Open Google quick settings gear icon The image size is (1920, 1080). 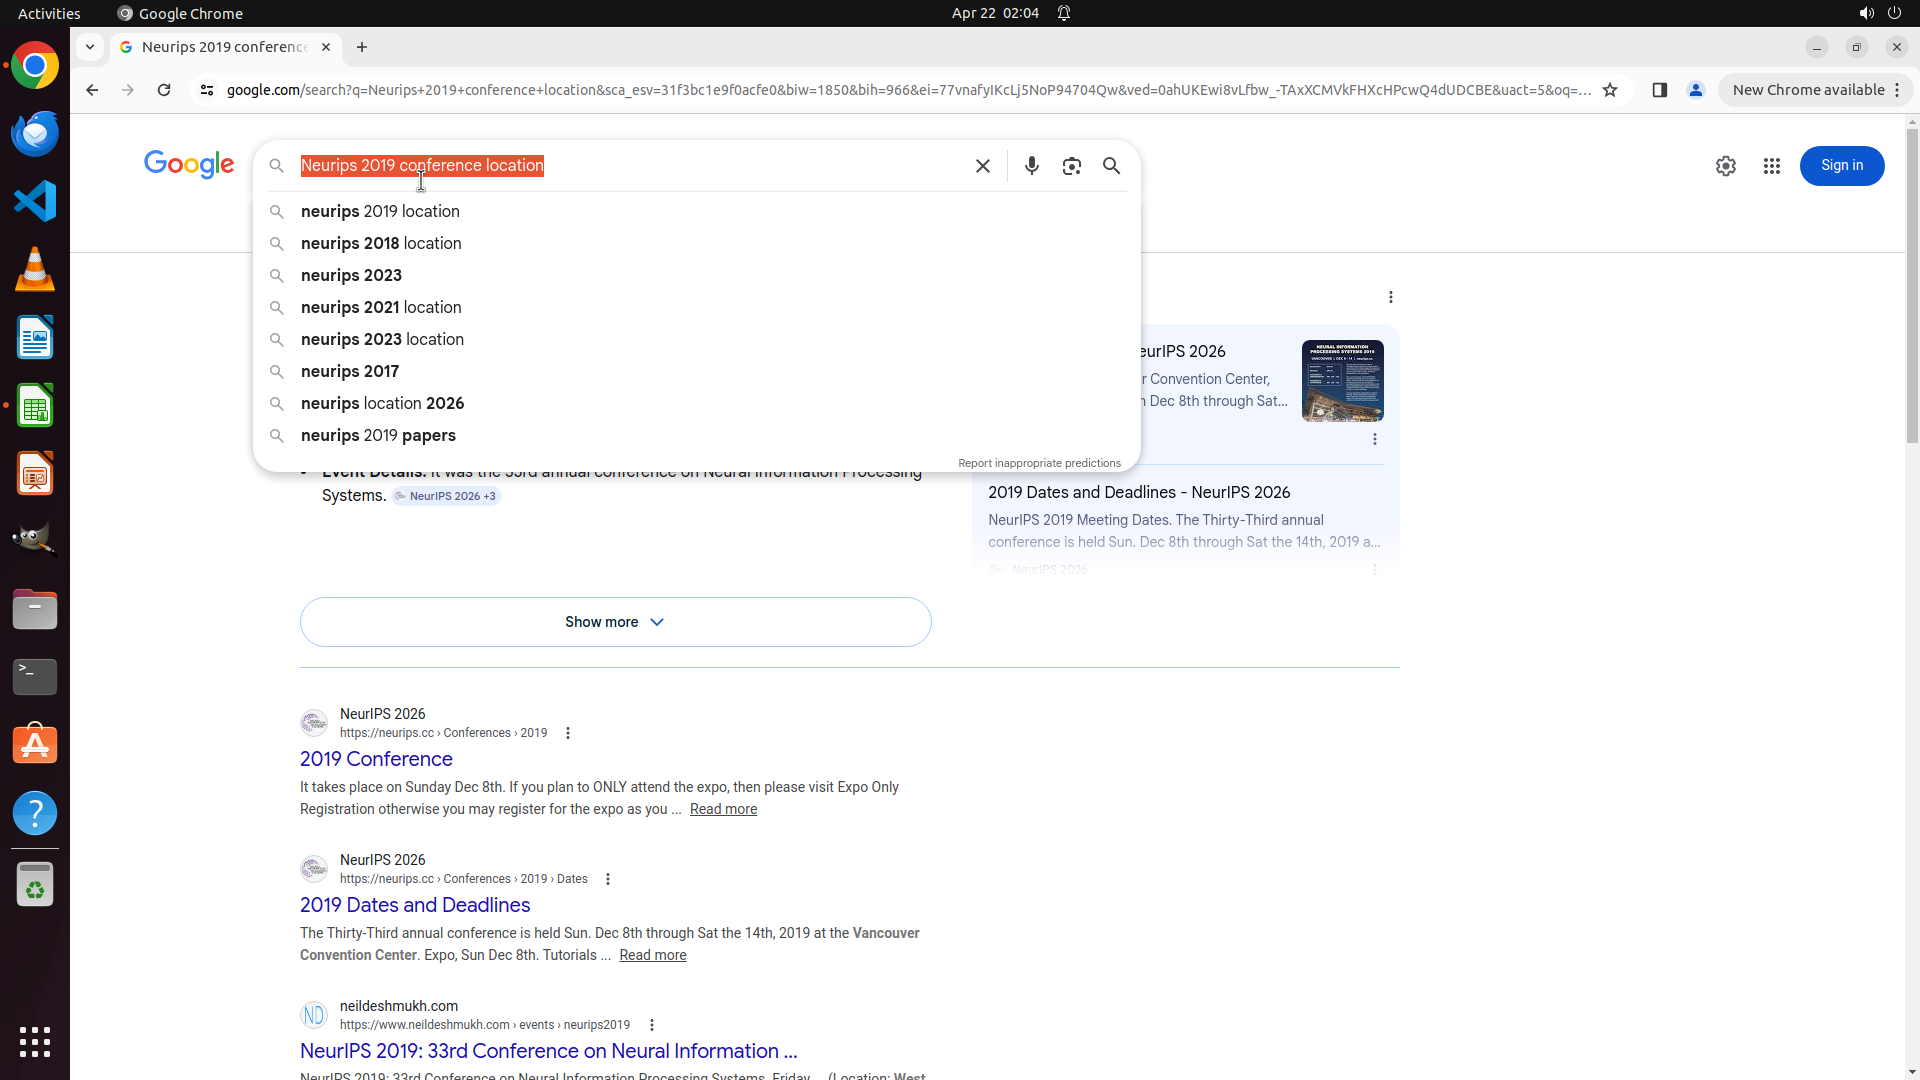pyautogui.click(x=1725, y=166)
